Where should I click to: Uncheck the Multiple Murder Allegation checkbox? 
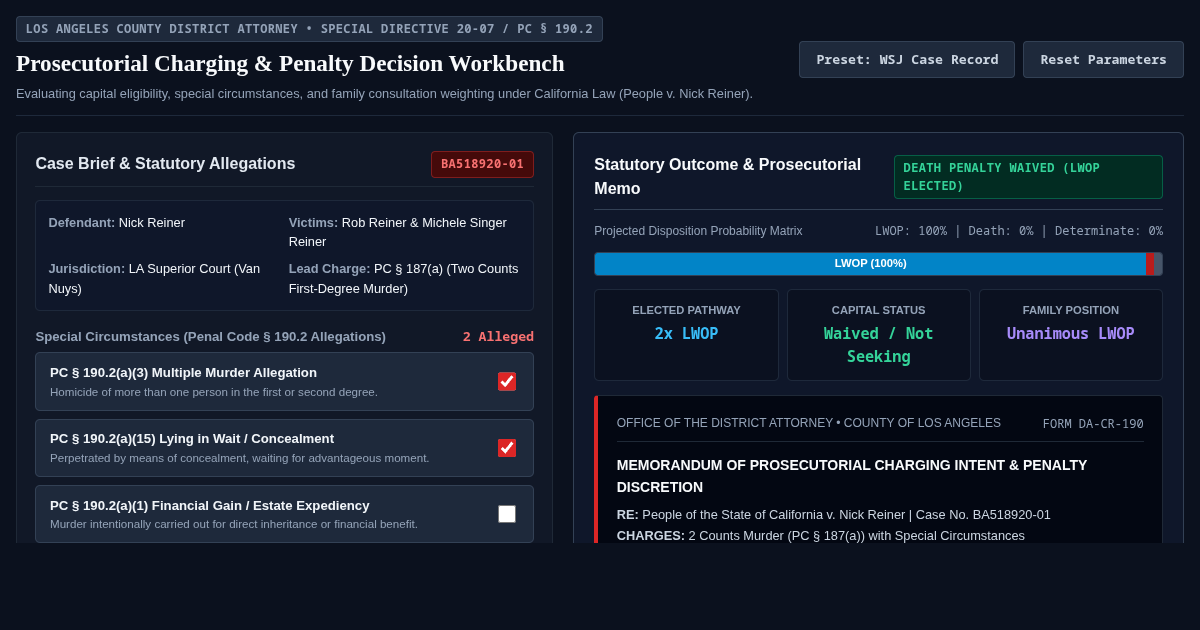(x=507, y=381)
